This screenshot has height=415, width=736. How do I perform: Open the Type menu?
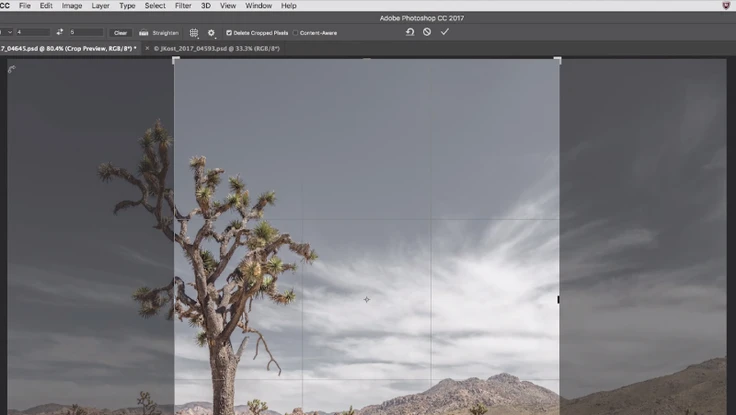click(x=127, y=6)
